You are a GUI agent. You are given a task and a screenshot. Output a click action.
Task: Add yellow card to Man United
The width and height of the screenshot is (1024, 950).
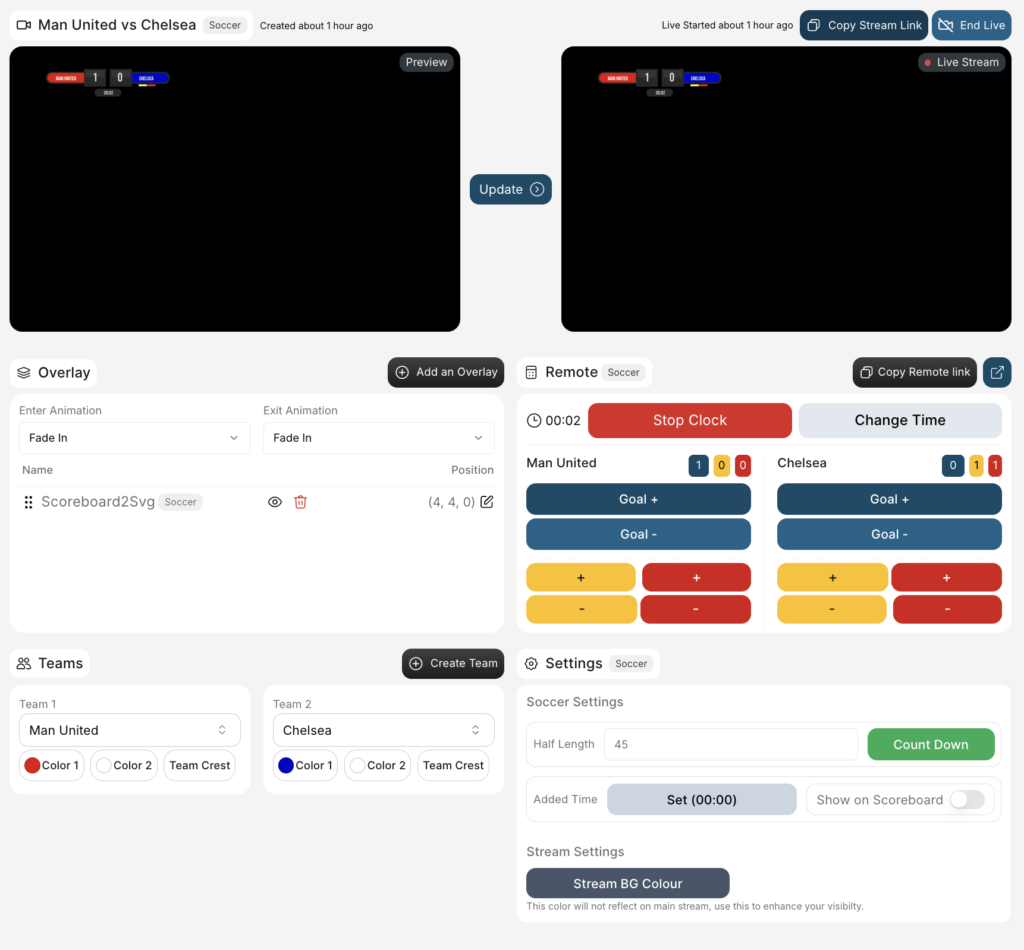click(581, 578)
